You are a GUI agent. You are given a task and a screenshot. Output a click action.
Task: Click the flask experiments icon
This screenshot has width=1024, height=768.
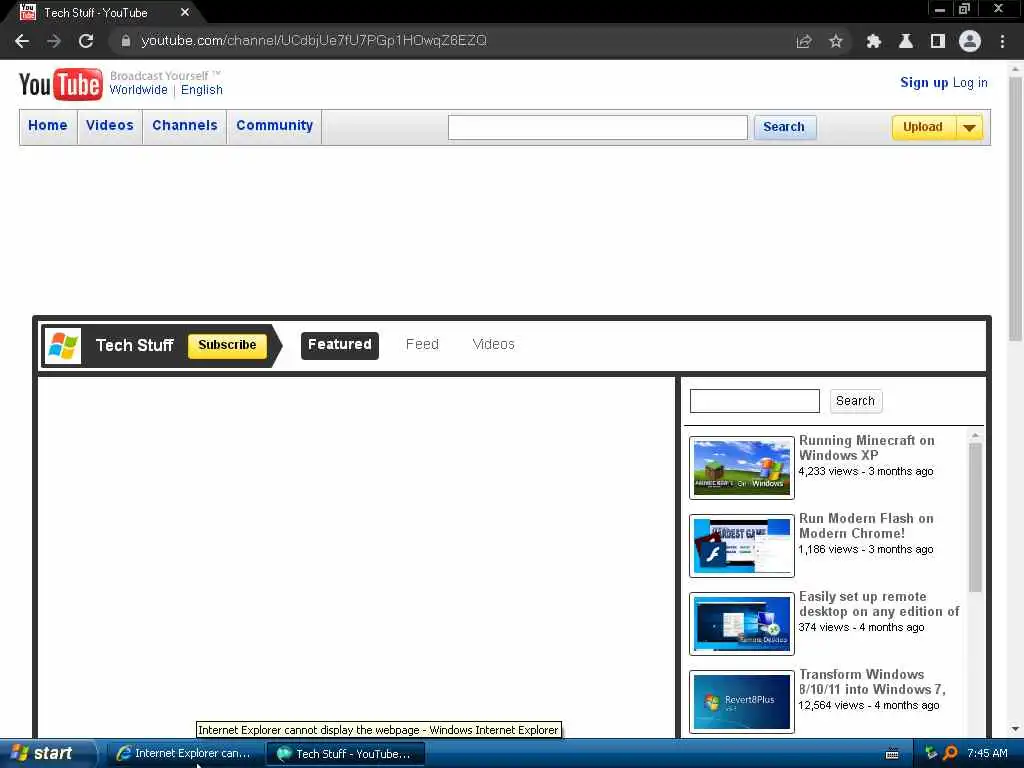pos(905,41)
